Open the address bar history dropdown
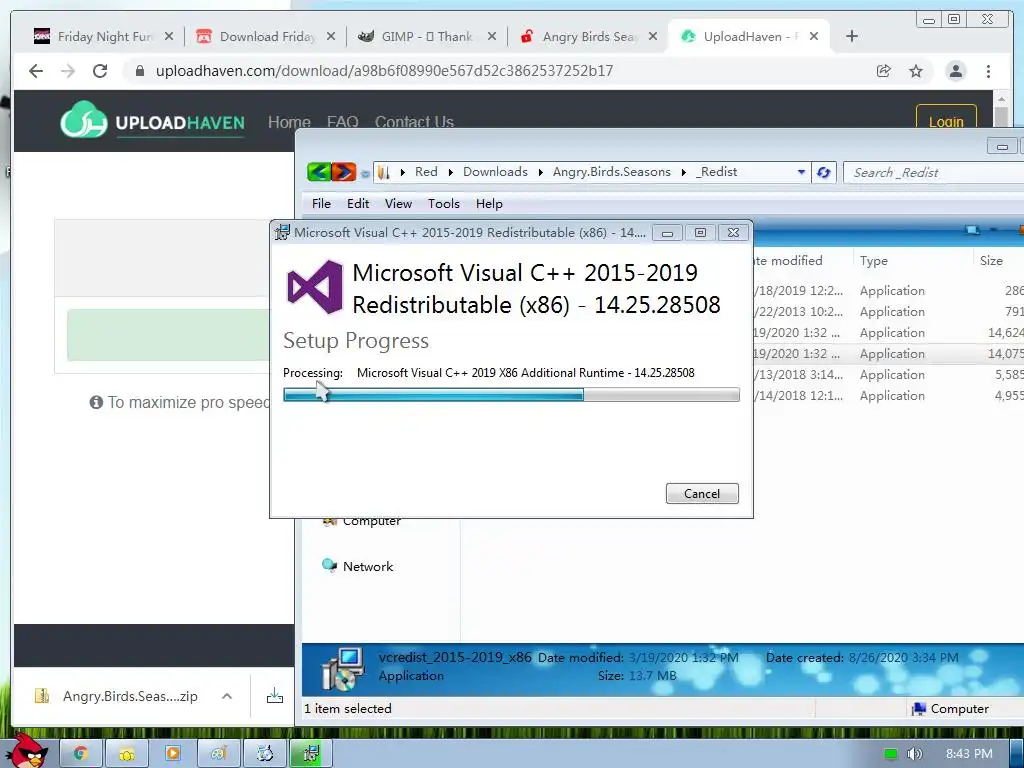 pyautogui.click(x=801, y=172)
